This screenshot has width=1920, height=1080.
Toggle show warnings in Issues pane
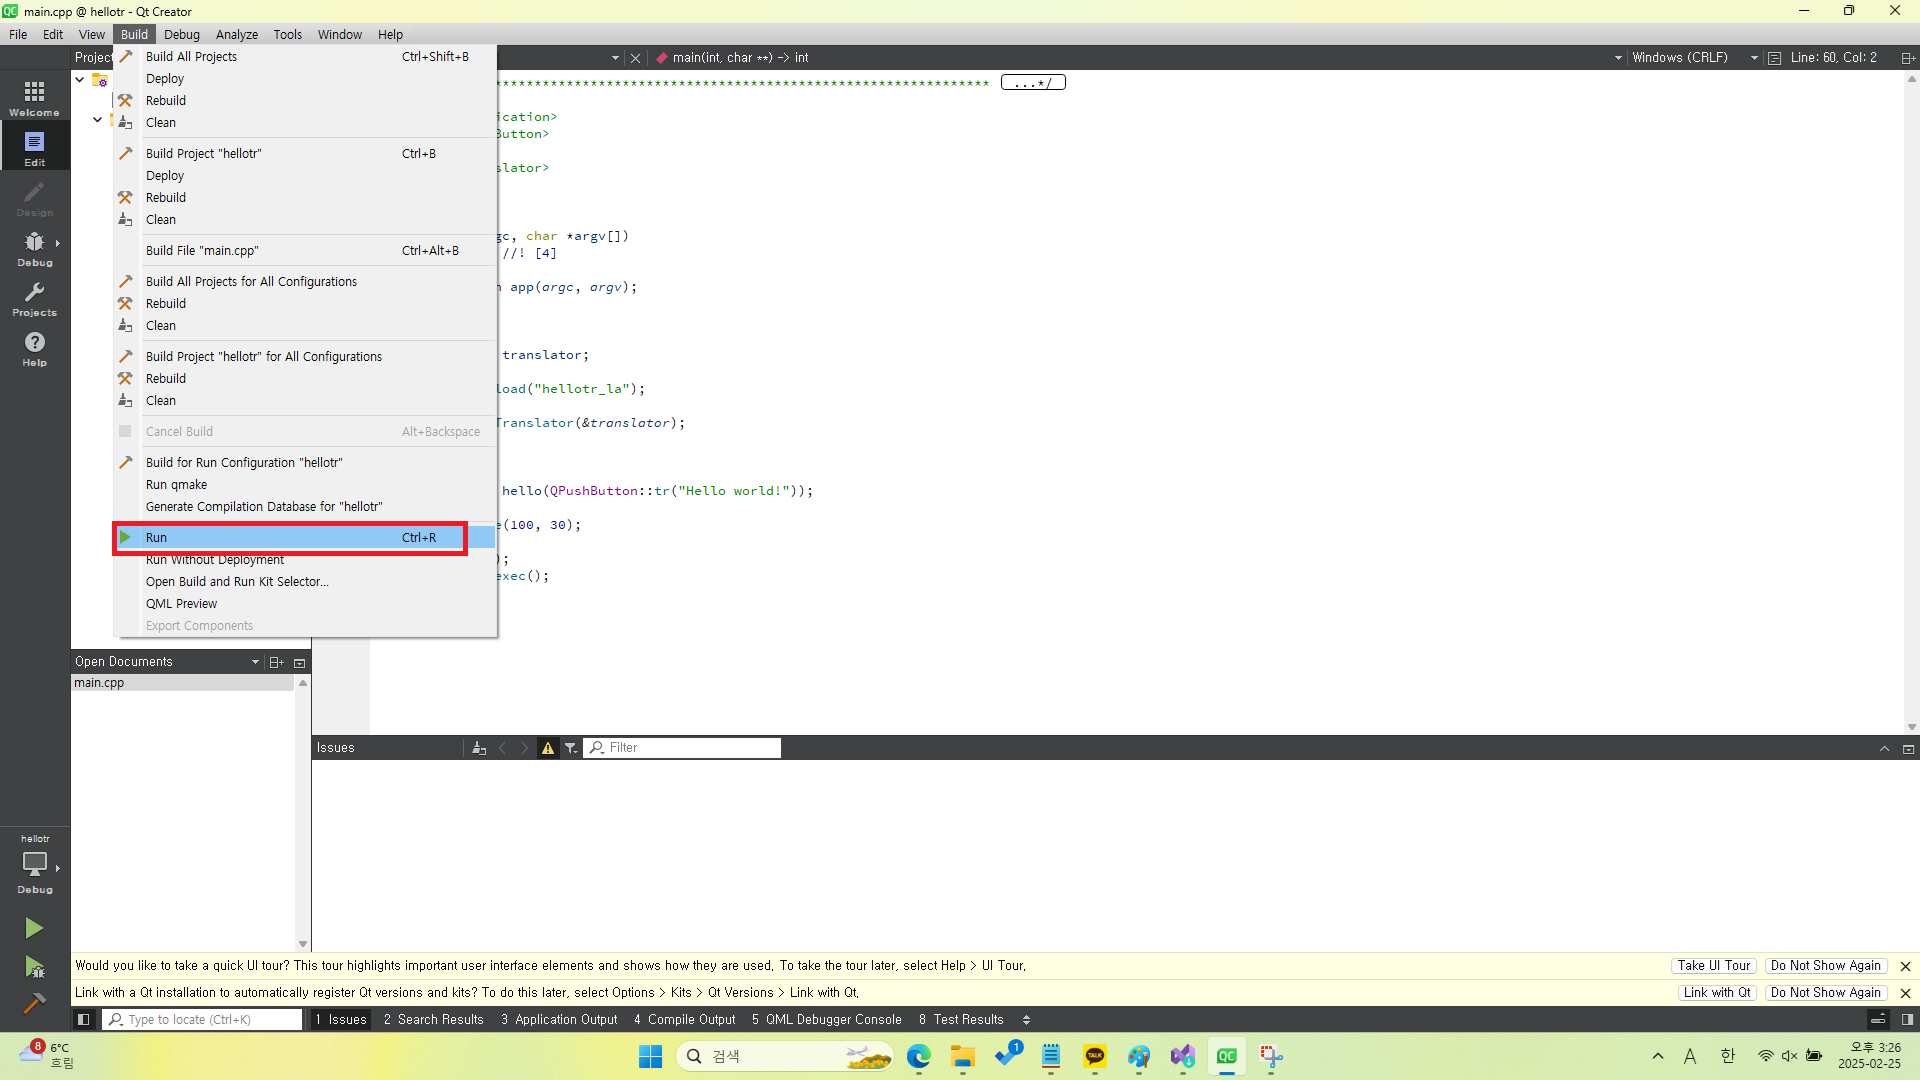547,748
